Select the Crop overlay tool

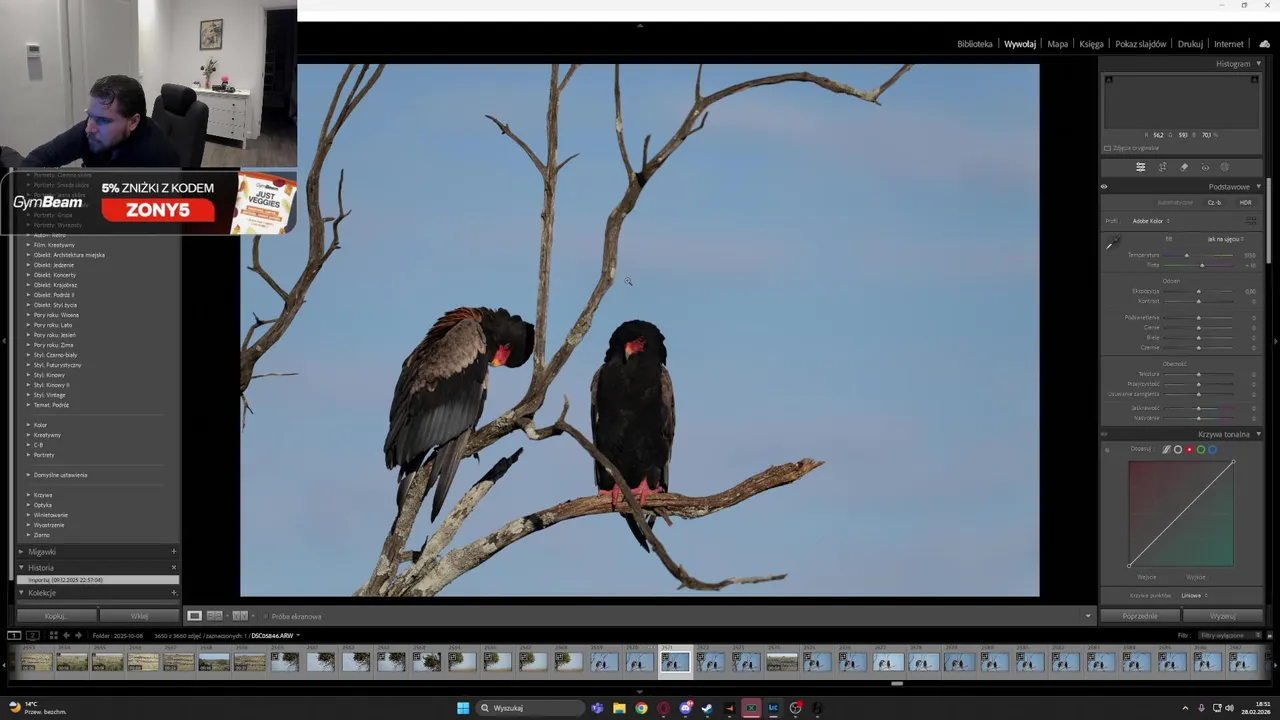(1162, 167)
